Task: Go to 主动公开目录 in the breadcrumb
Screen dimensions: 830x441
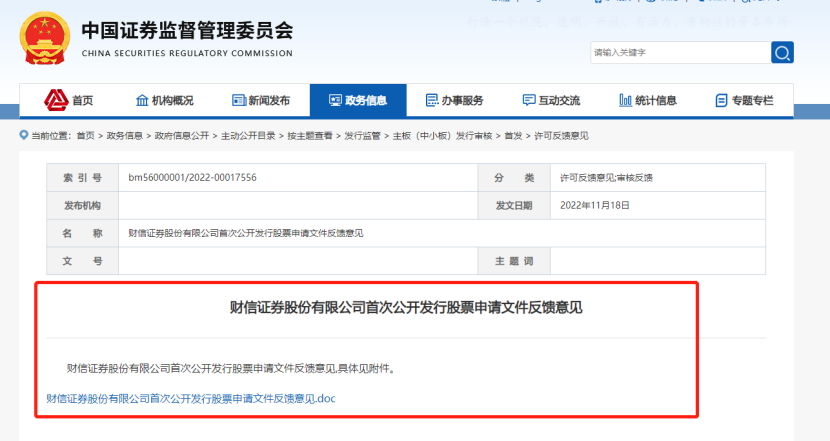Action: pyautogui.click(x=248, y=136)
